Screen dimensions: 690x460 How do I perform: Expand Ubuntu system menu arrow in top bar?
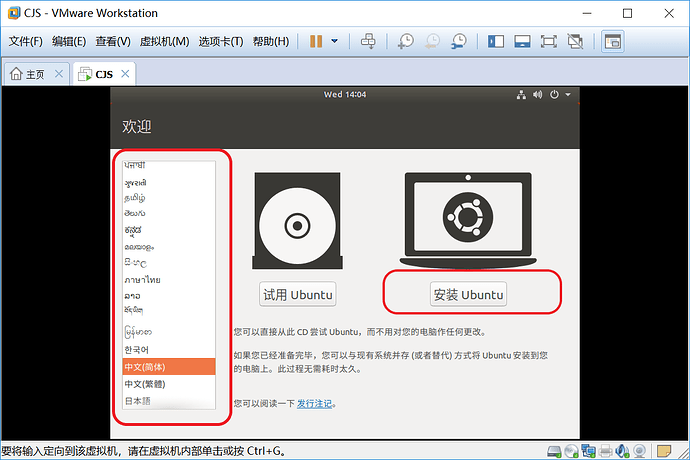[x=568, y=94]
